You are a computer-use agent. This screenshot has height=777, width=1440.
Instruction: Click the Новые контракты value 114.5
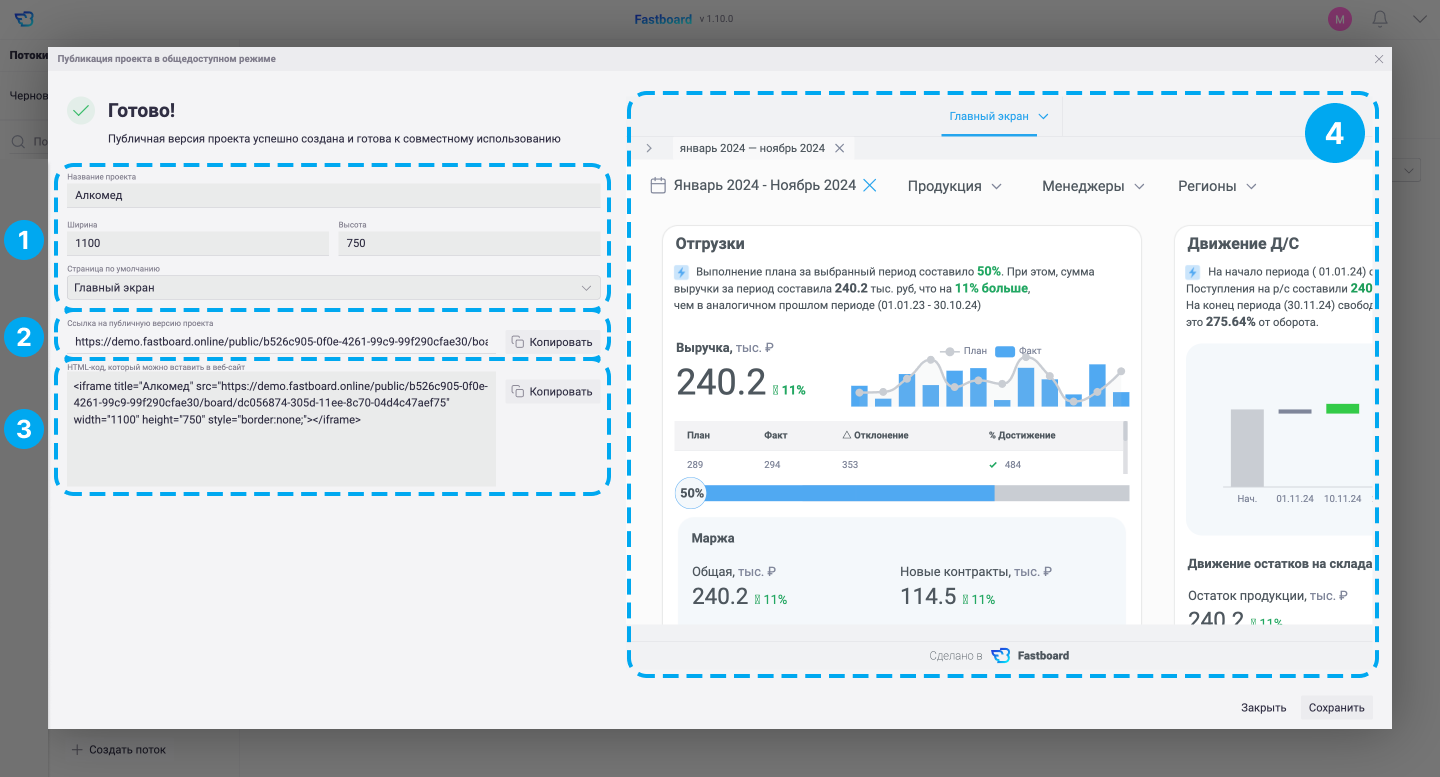[x=928, y=596]
